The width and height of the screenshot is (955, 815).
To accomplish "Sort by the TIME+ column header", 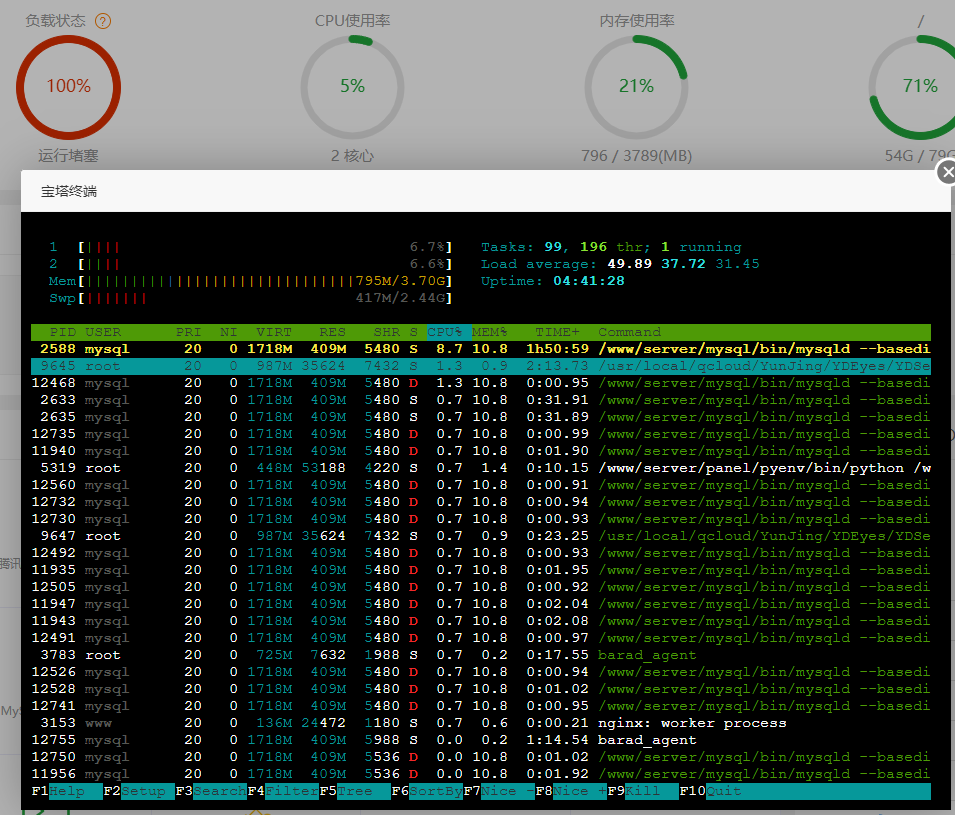I will click(557, 332).
